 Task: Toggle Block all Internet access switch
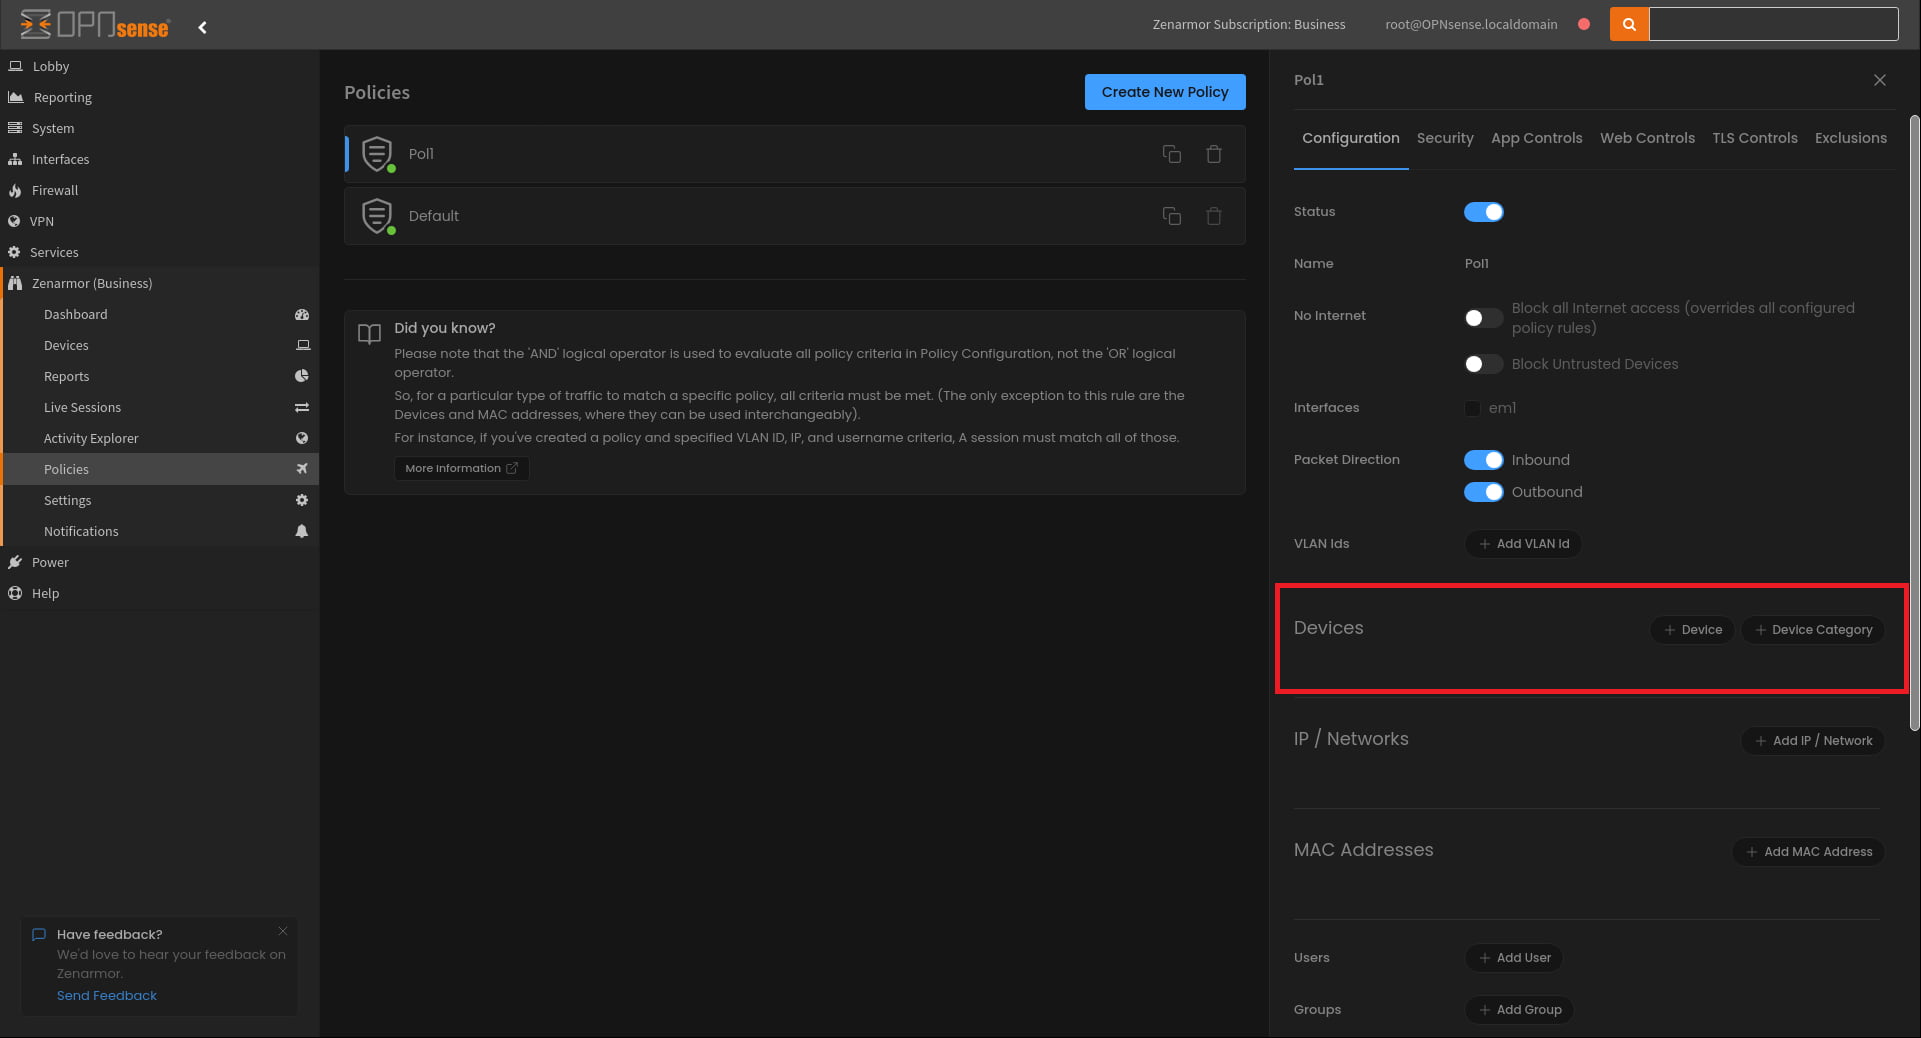[1484, 318]
